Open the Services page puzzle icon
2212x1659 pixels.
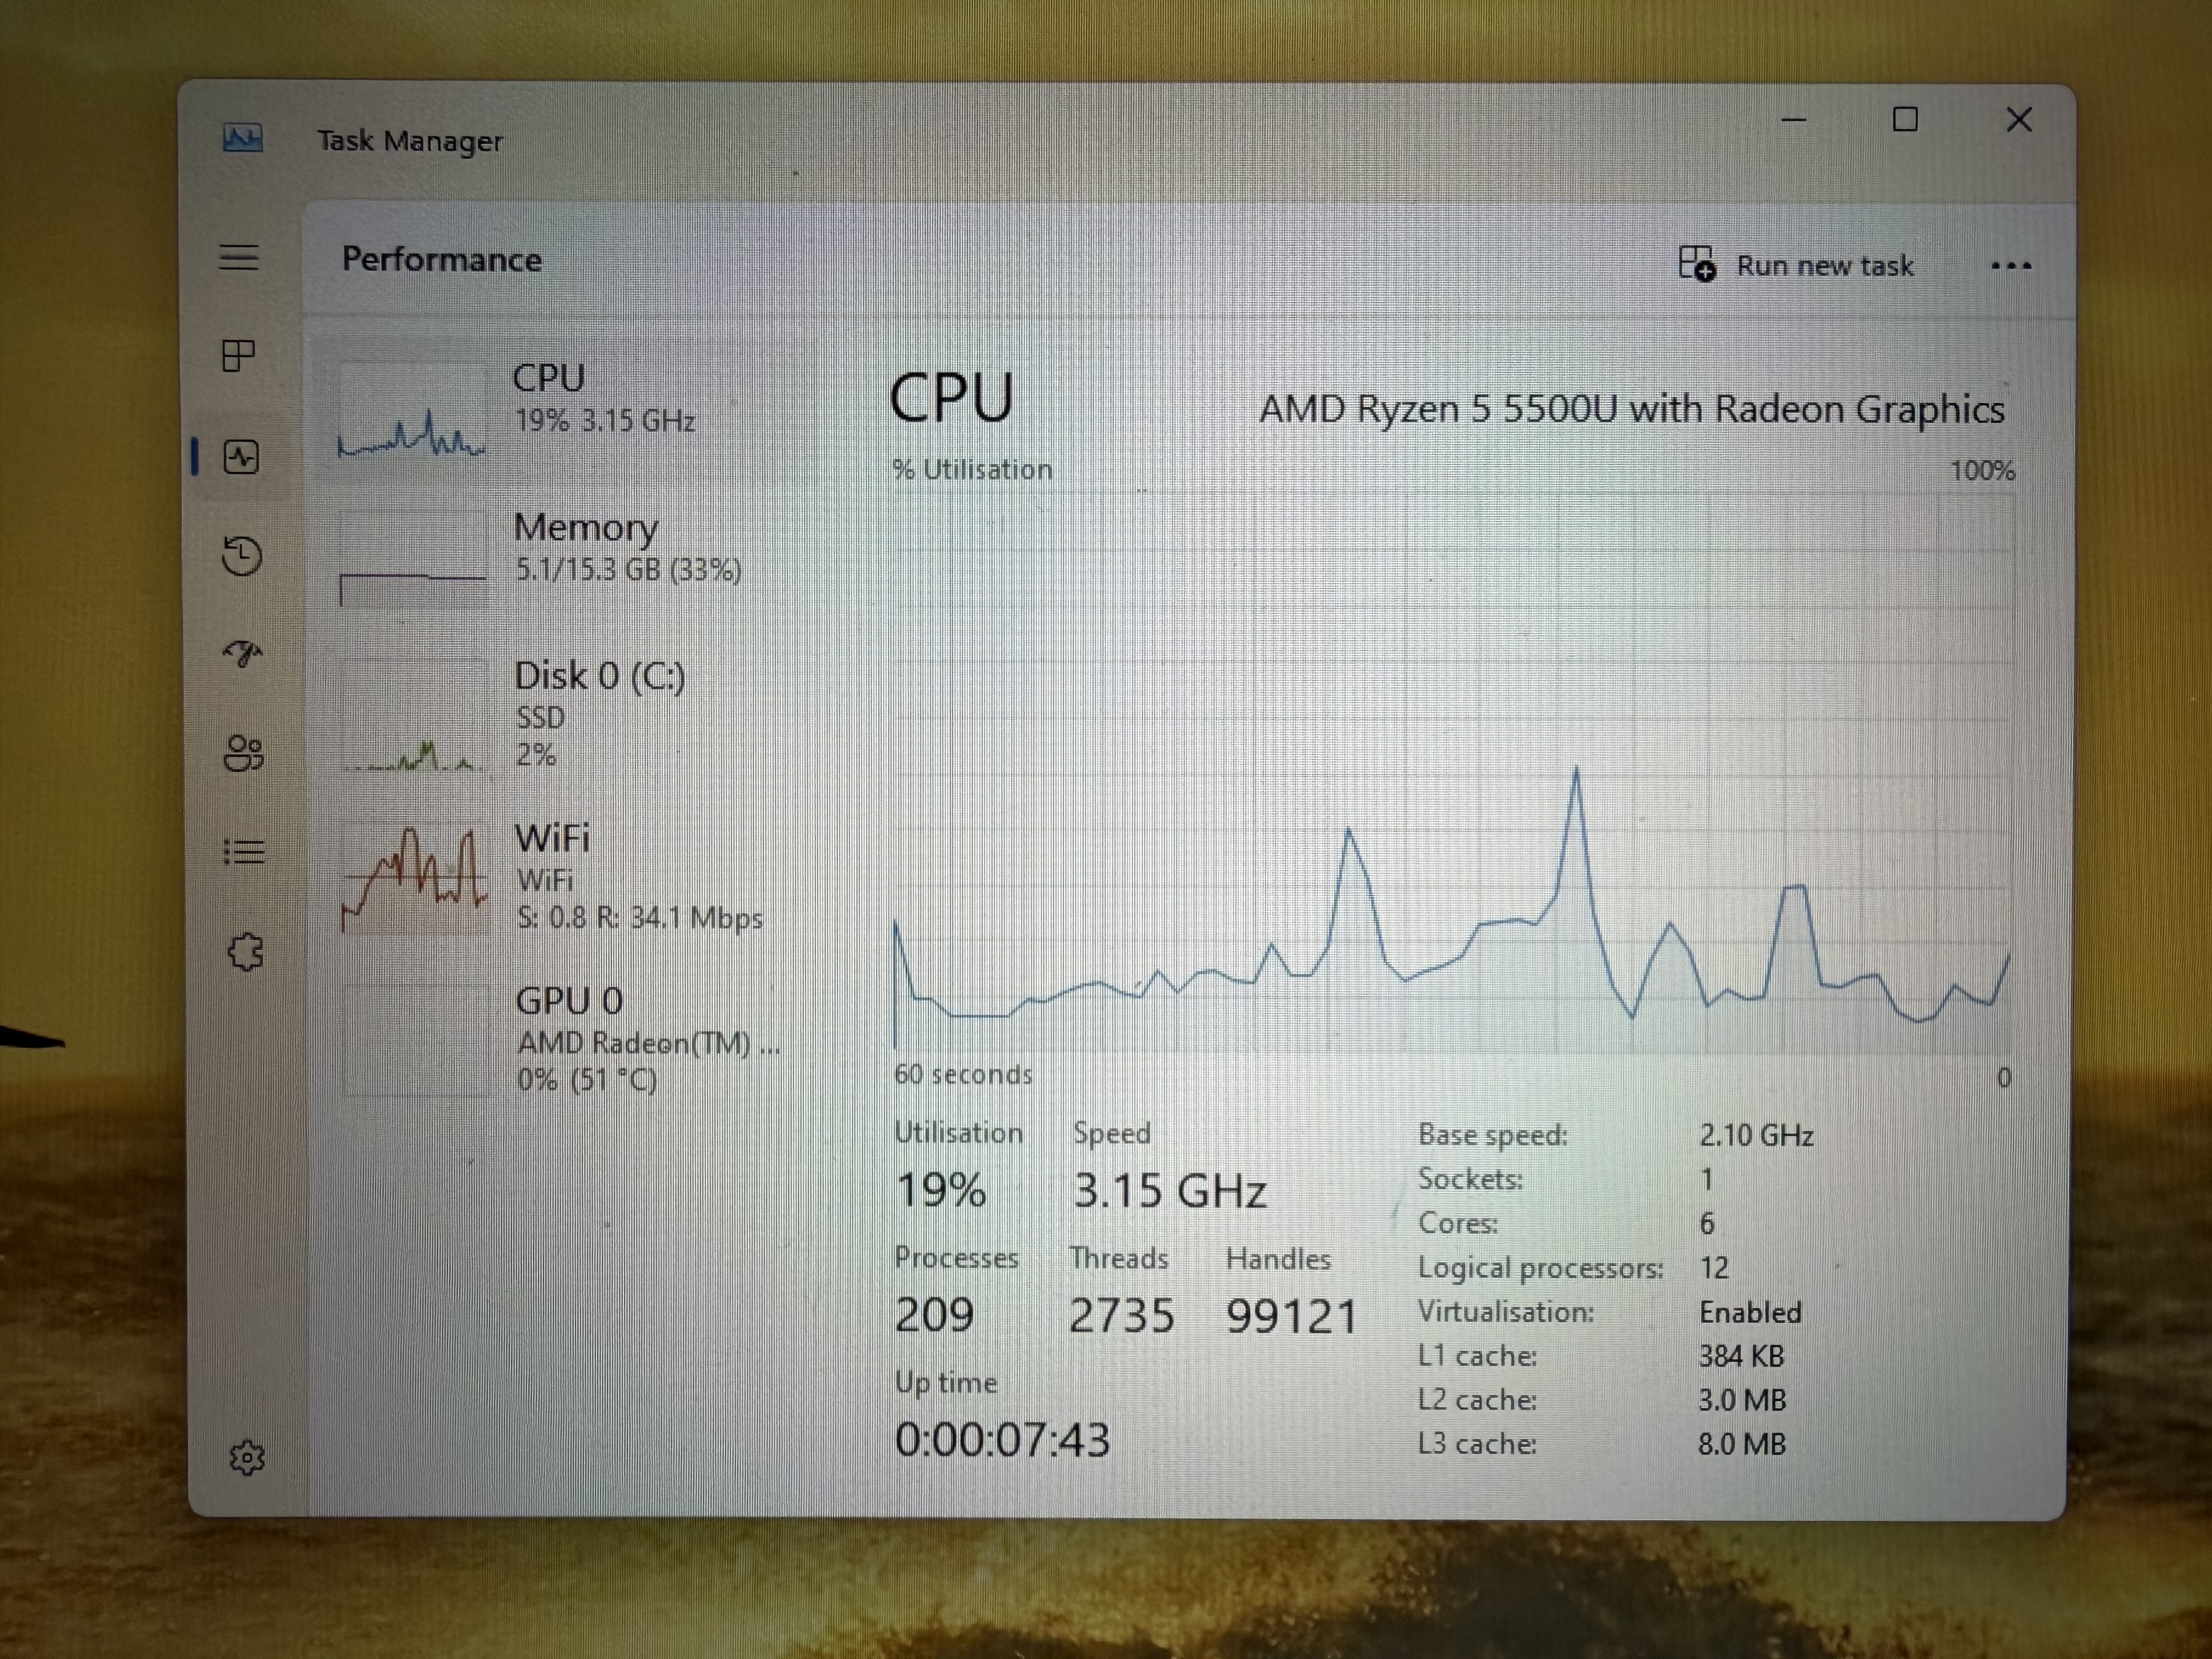click(245, 952)
